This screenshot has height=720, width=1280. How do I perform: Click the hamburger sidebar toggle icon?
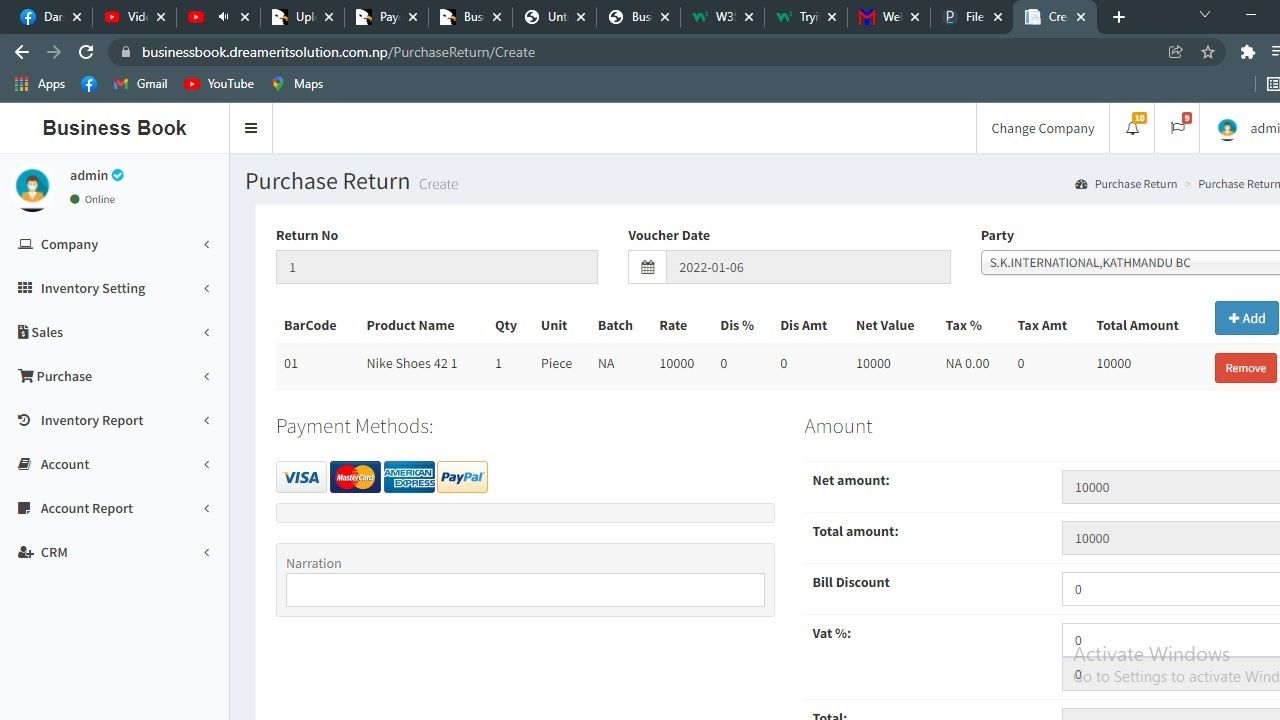click(251, 128)
